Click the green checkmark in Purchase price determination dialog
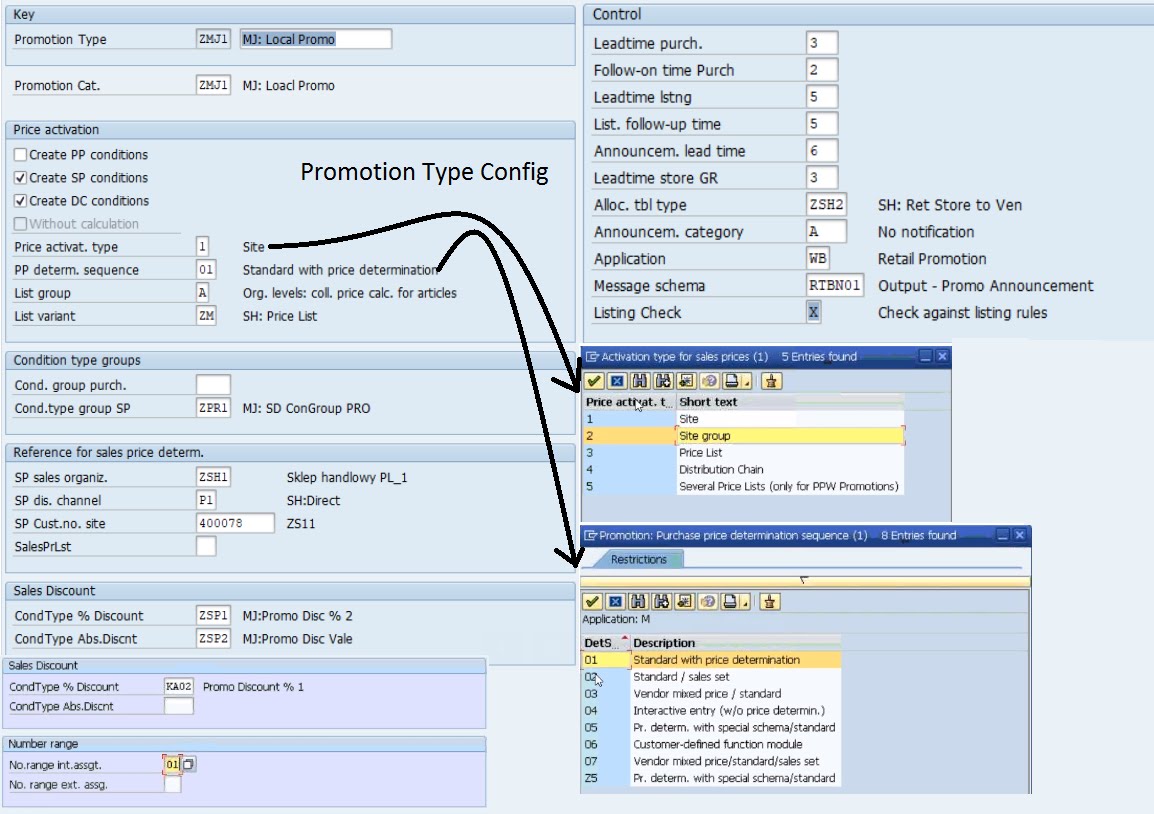Image resolution: width=1154 pixels, height=814 pixels. pyautogui.click(x=591, y=602)
